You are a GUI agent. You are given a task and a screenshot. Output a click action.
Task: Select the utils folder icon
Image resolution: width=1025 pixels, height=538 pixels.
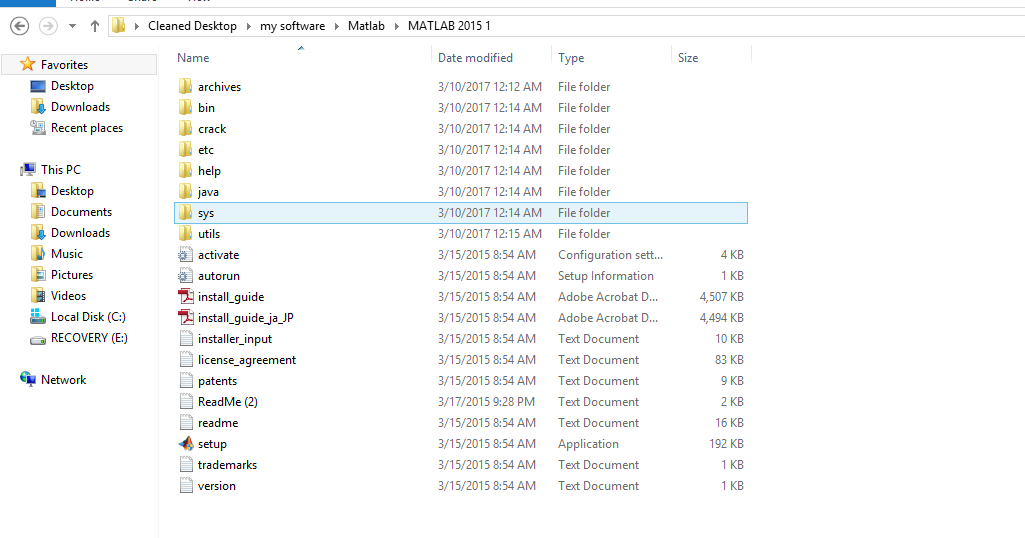tap(186, 233)
